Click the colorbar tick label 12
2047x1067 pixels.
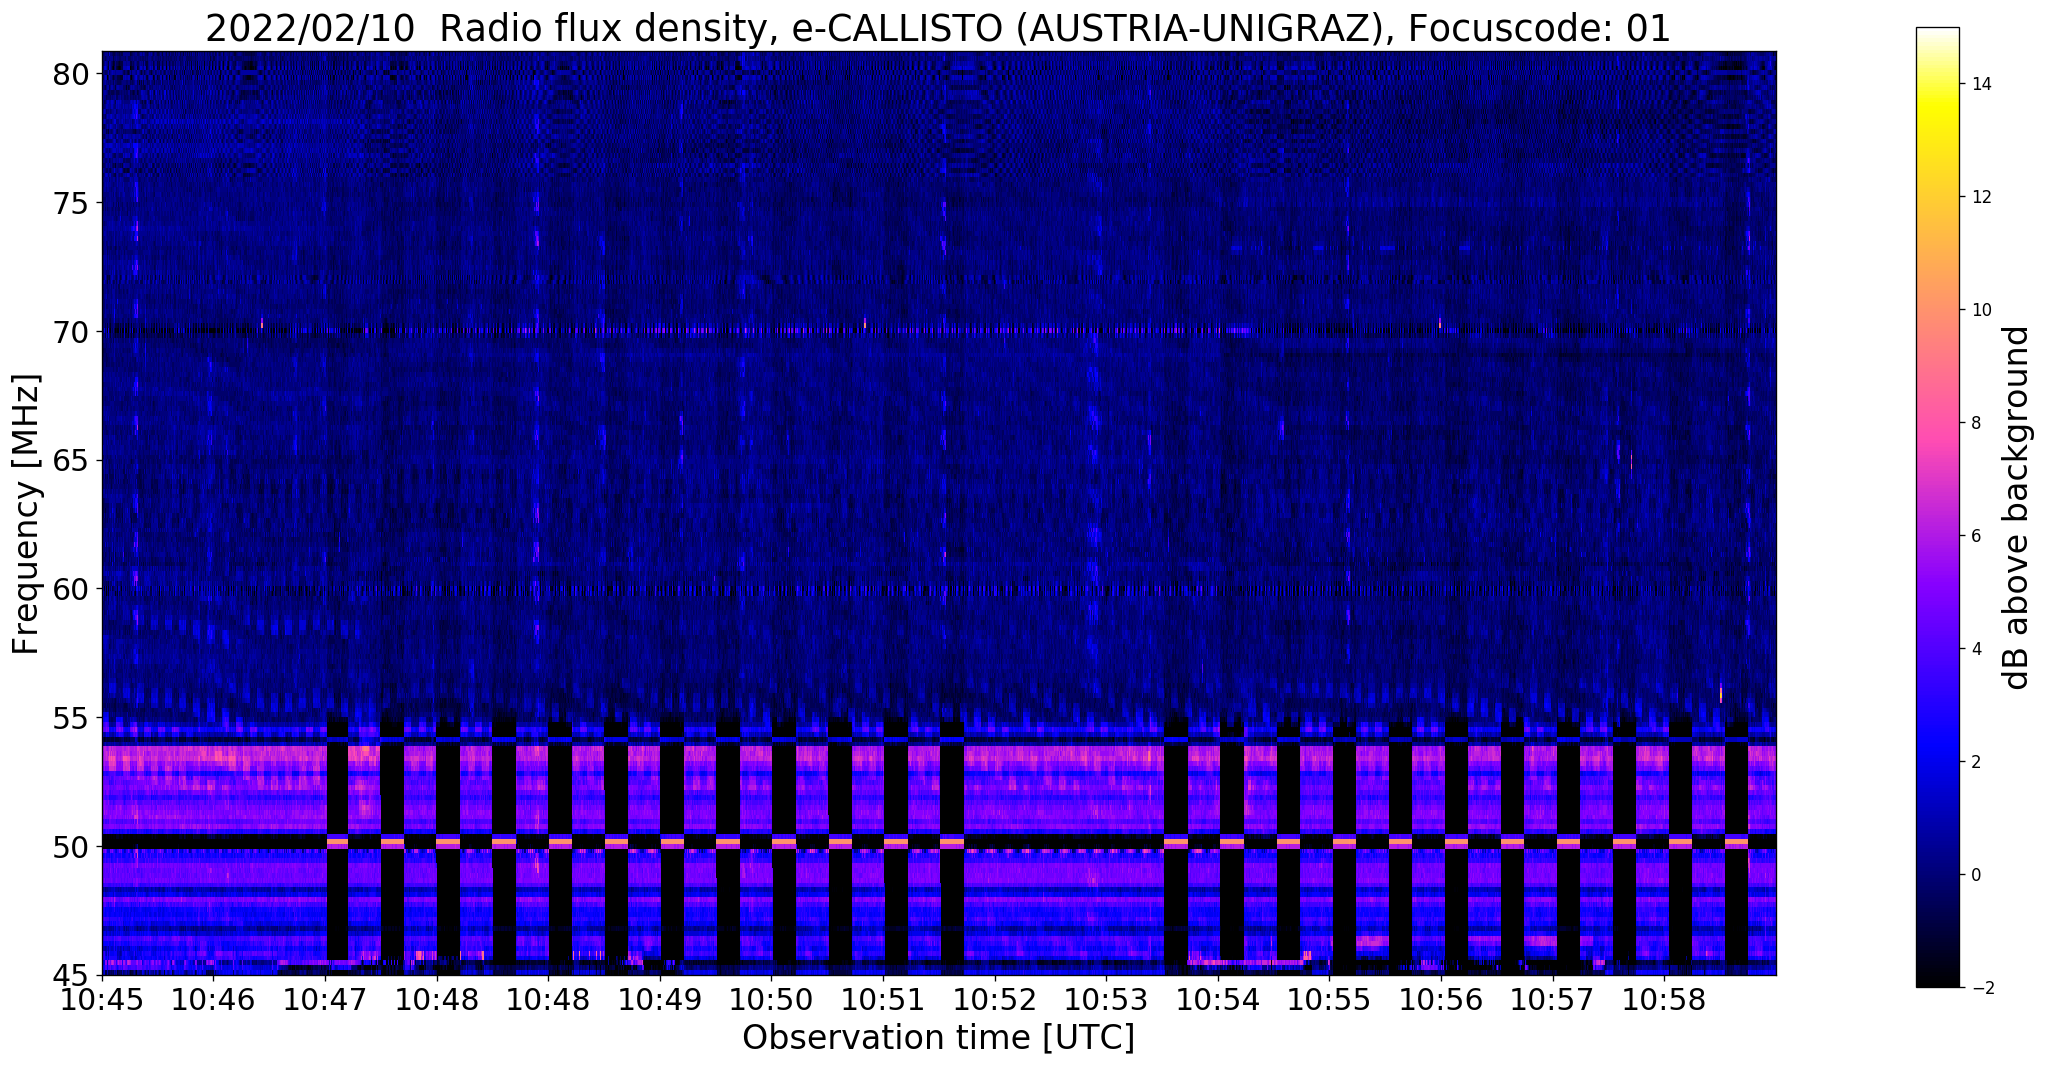coord(1980,197)
